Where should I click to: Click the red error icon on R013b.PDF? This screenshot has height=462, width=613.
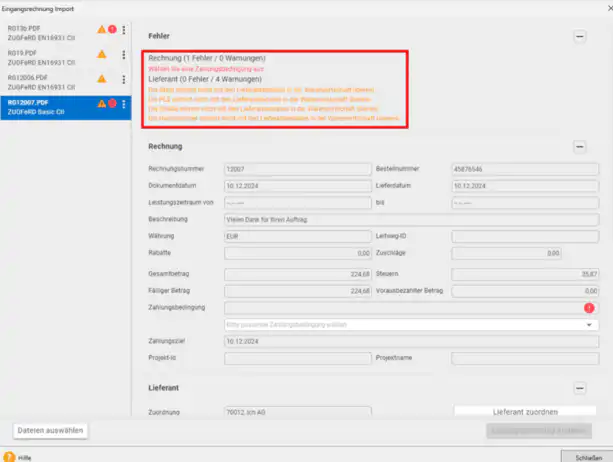112,29
